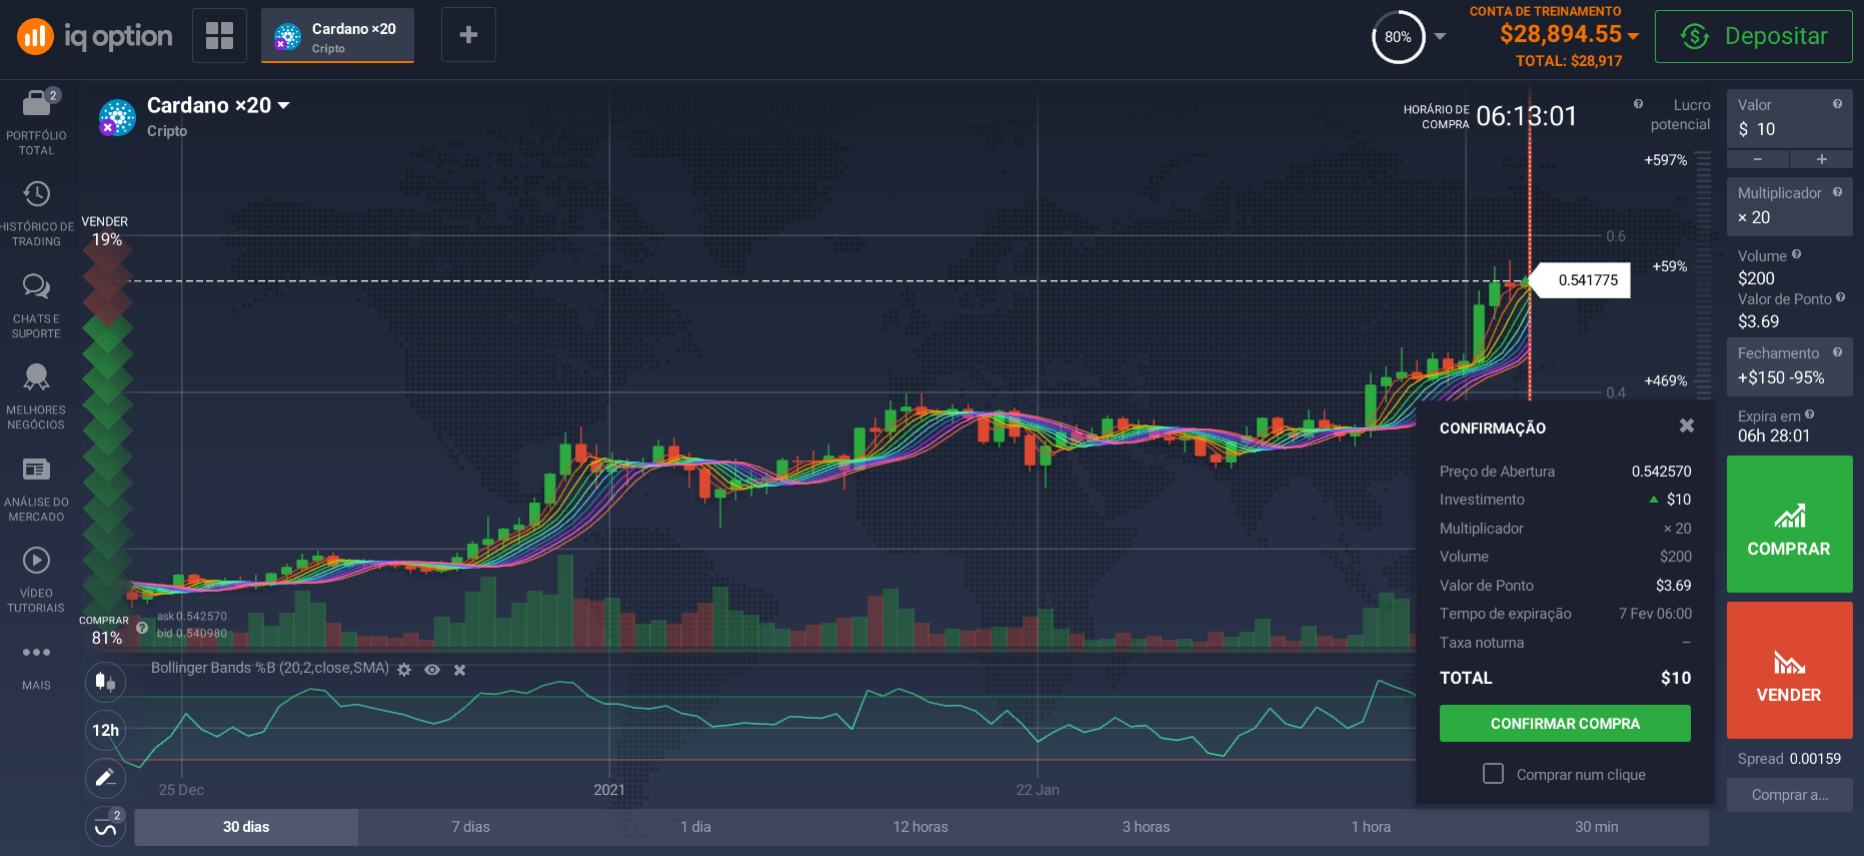Open the multi-chart grid layout
Viewport: 1864px width, 856px height.
point(219,35)
